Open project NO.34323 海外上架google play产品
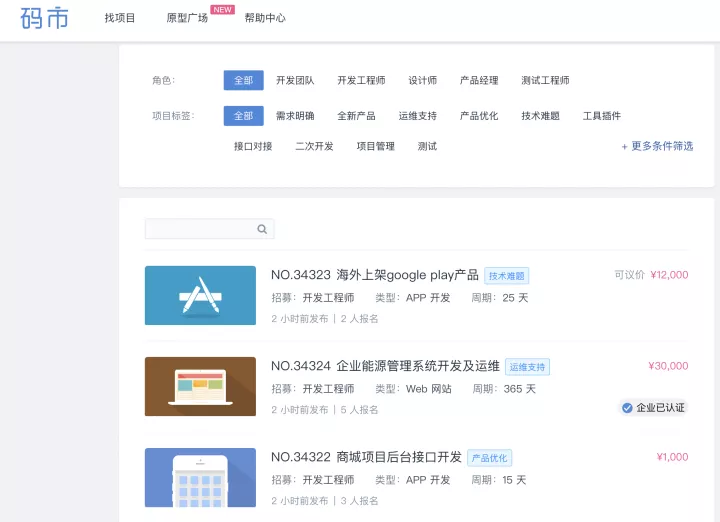 pos(375,275)
